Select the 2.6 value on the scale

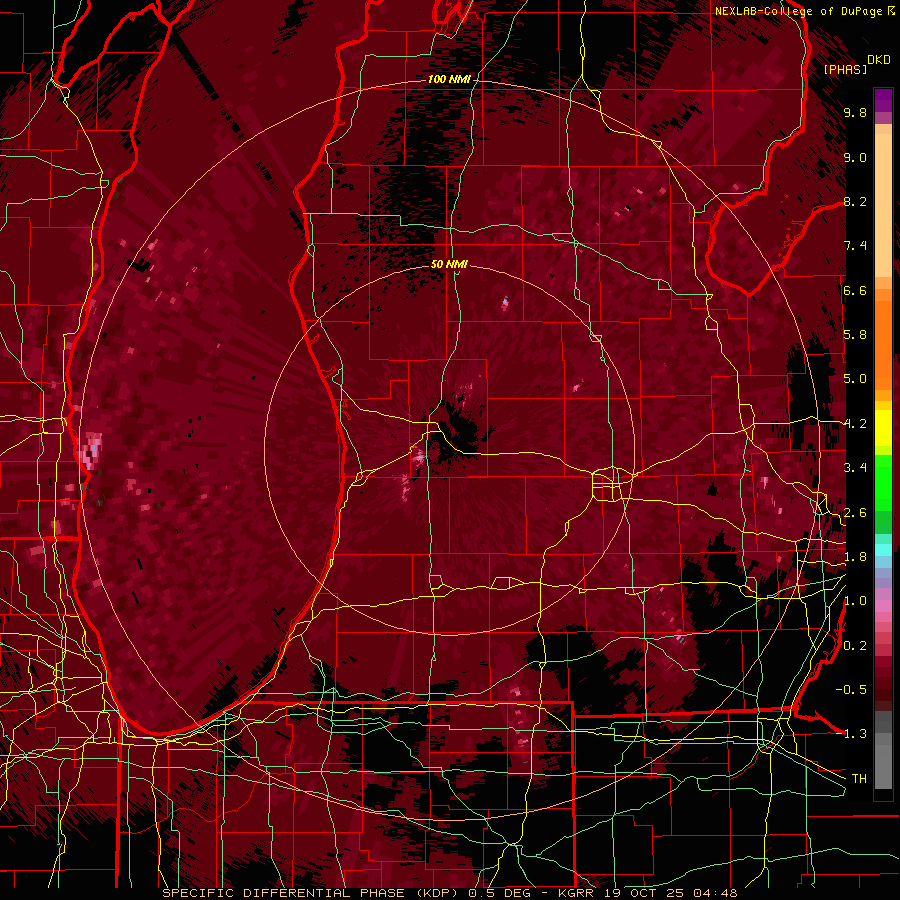click(855, 513)
